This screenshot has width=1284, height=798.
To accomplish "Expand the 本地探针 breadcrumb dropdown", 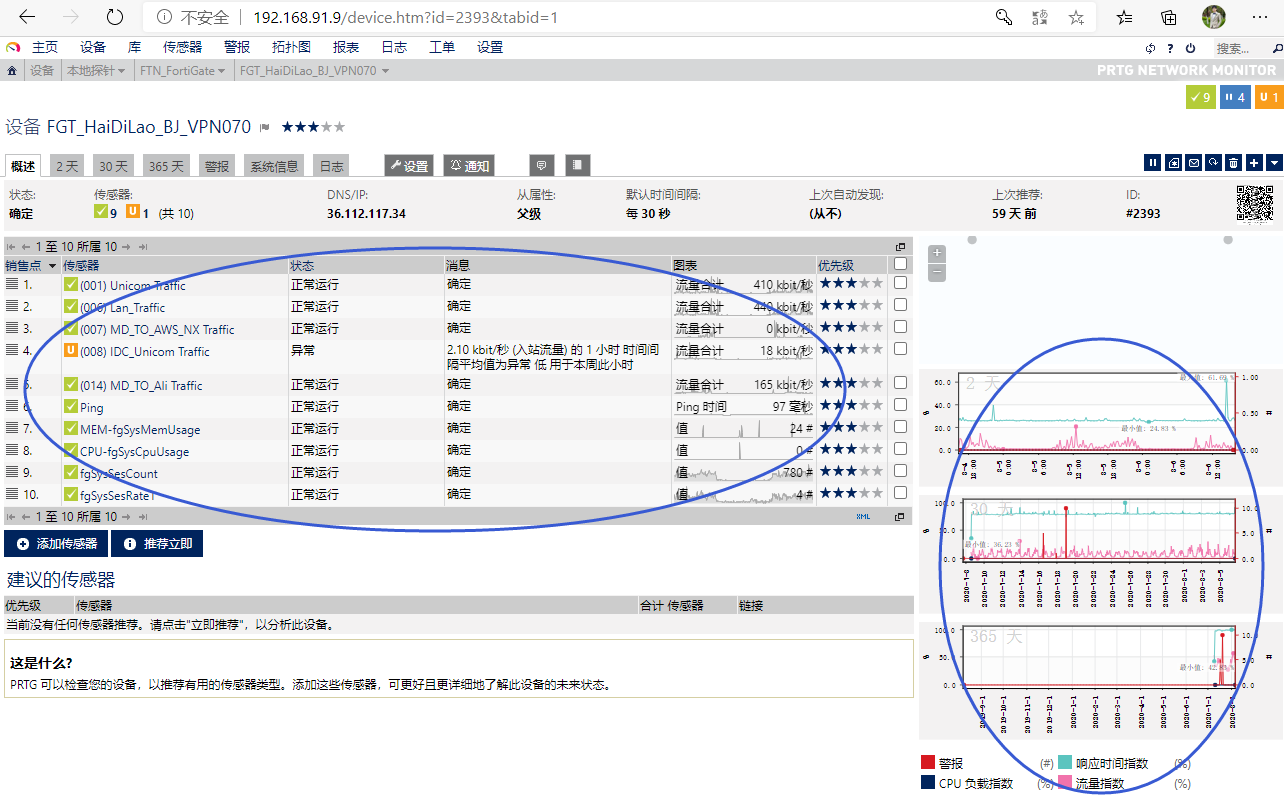I will [x=96, y=71].
